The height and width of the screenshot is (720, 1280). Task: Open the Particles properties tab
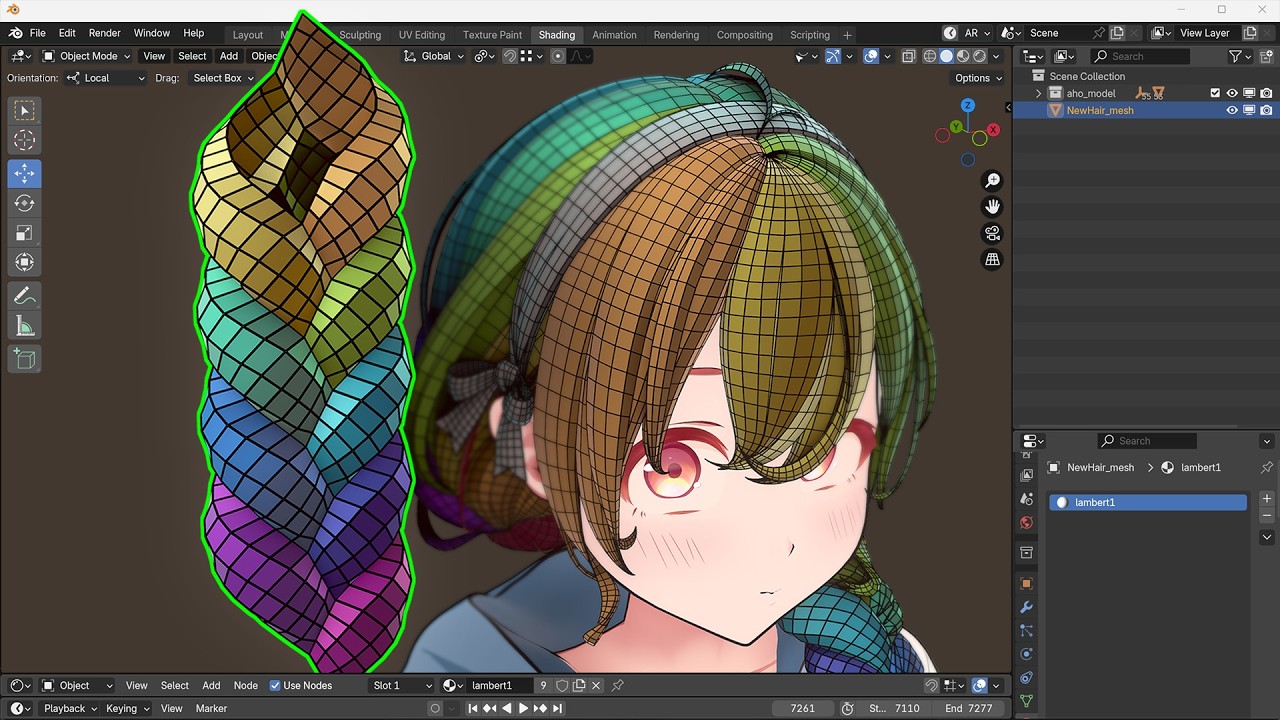click(x=1026, y=631)
